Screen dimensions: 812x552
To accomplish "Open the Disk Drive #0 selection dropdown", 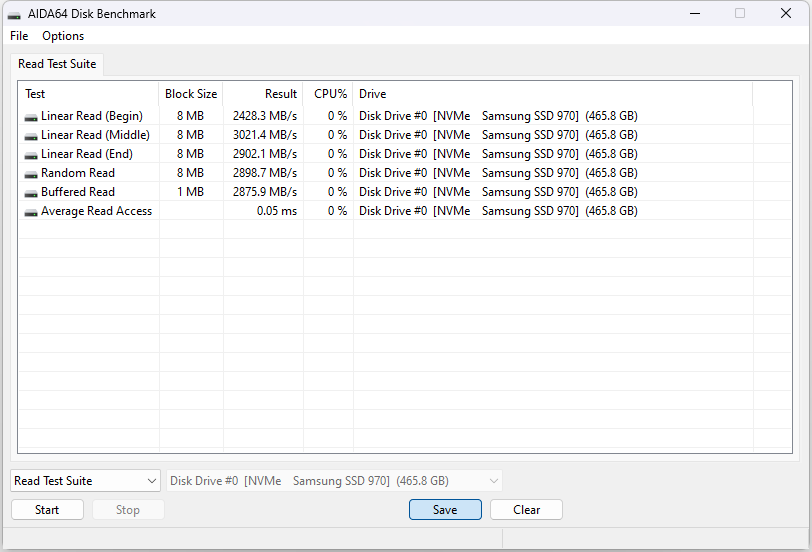I will (334, 481).
